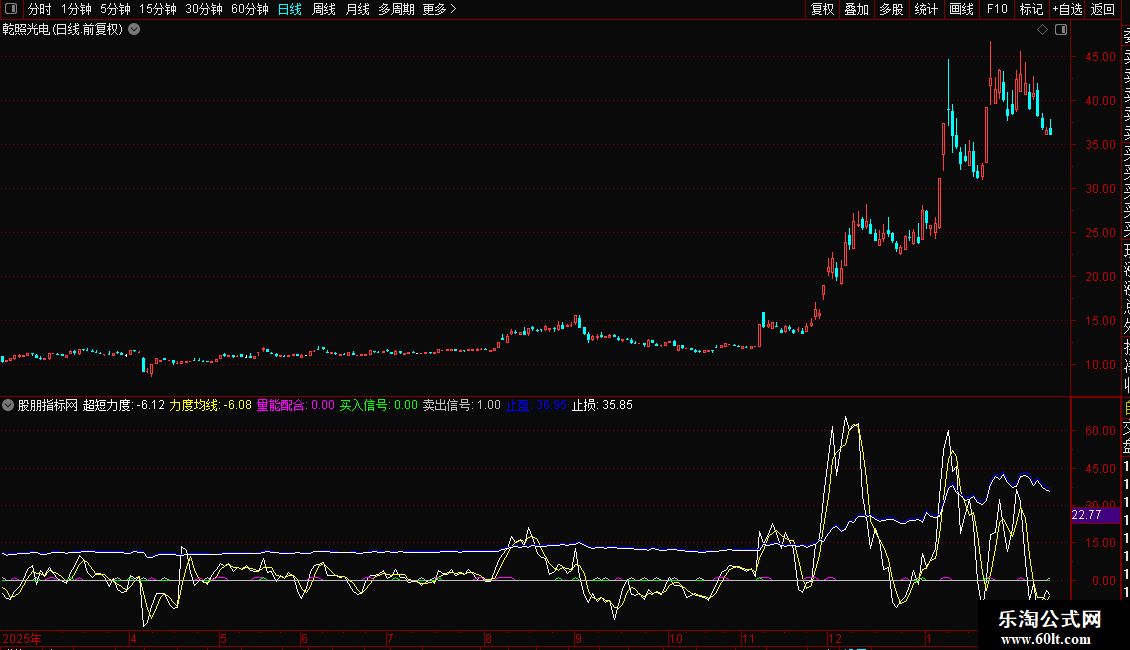Select the 5分钟 period tab
The height and width of the screenshot is (650, 1130).
coord(115,9)
